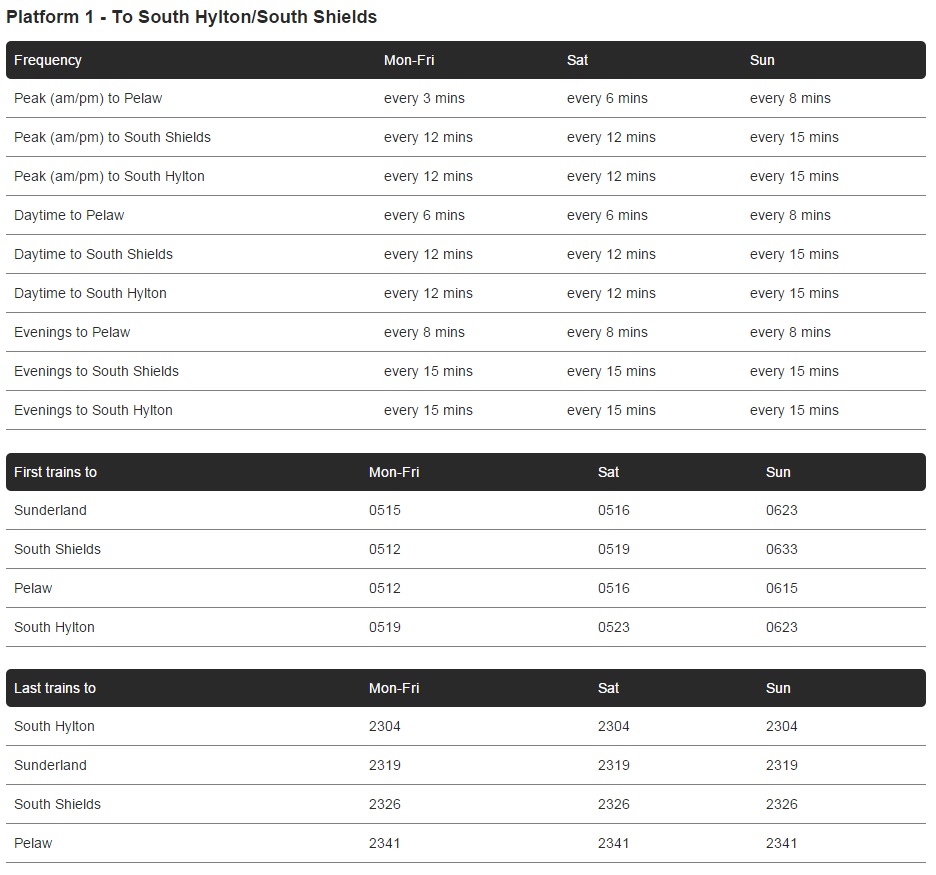Image resolution: width=936 pixels, height=875 pixels.
Task: Select the Evenings to Pelaw row label
Action: (x=72, y=332)
